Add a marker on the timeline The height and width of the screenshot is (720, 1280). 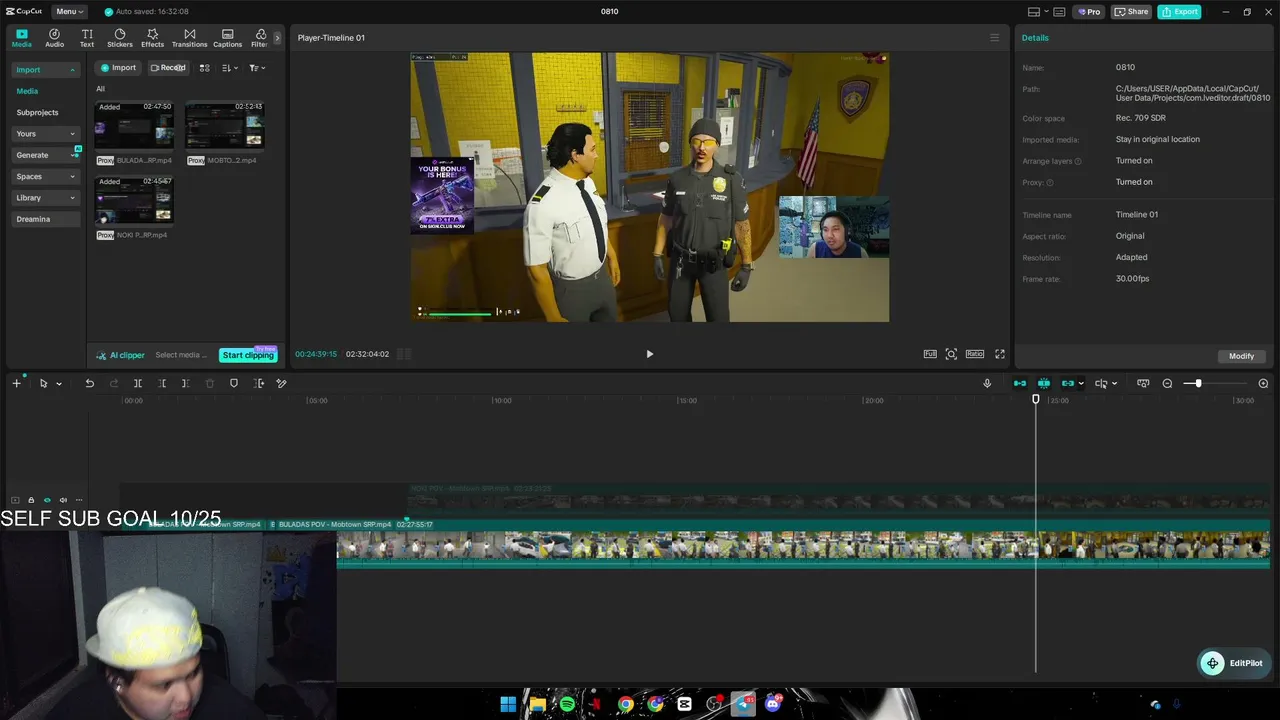(234, 384)
